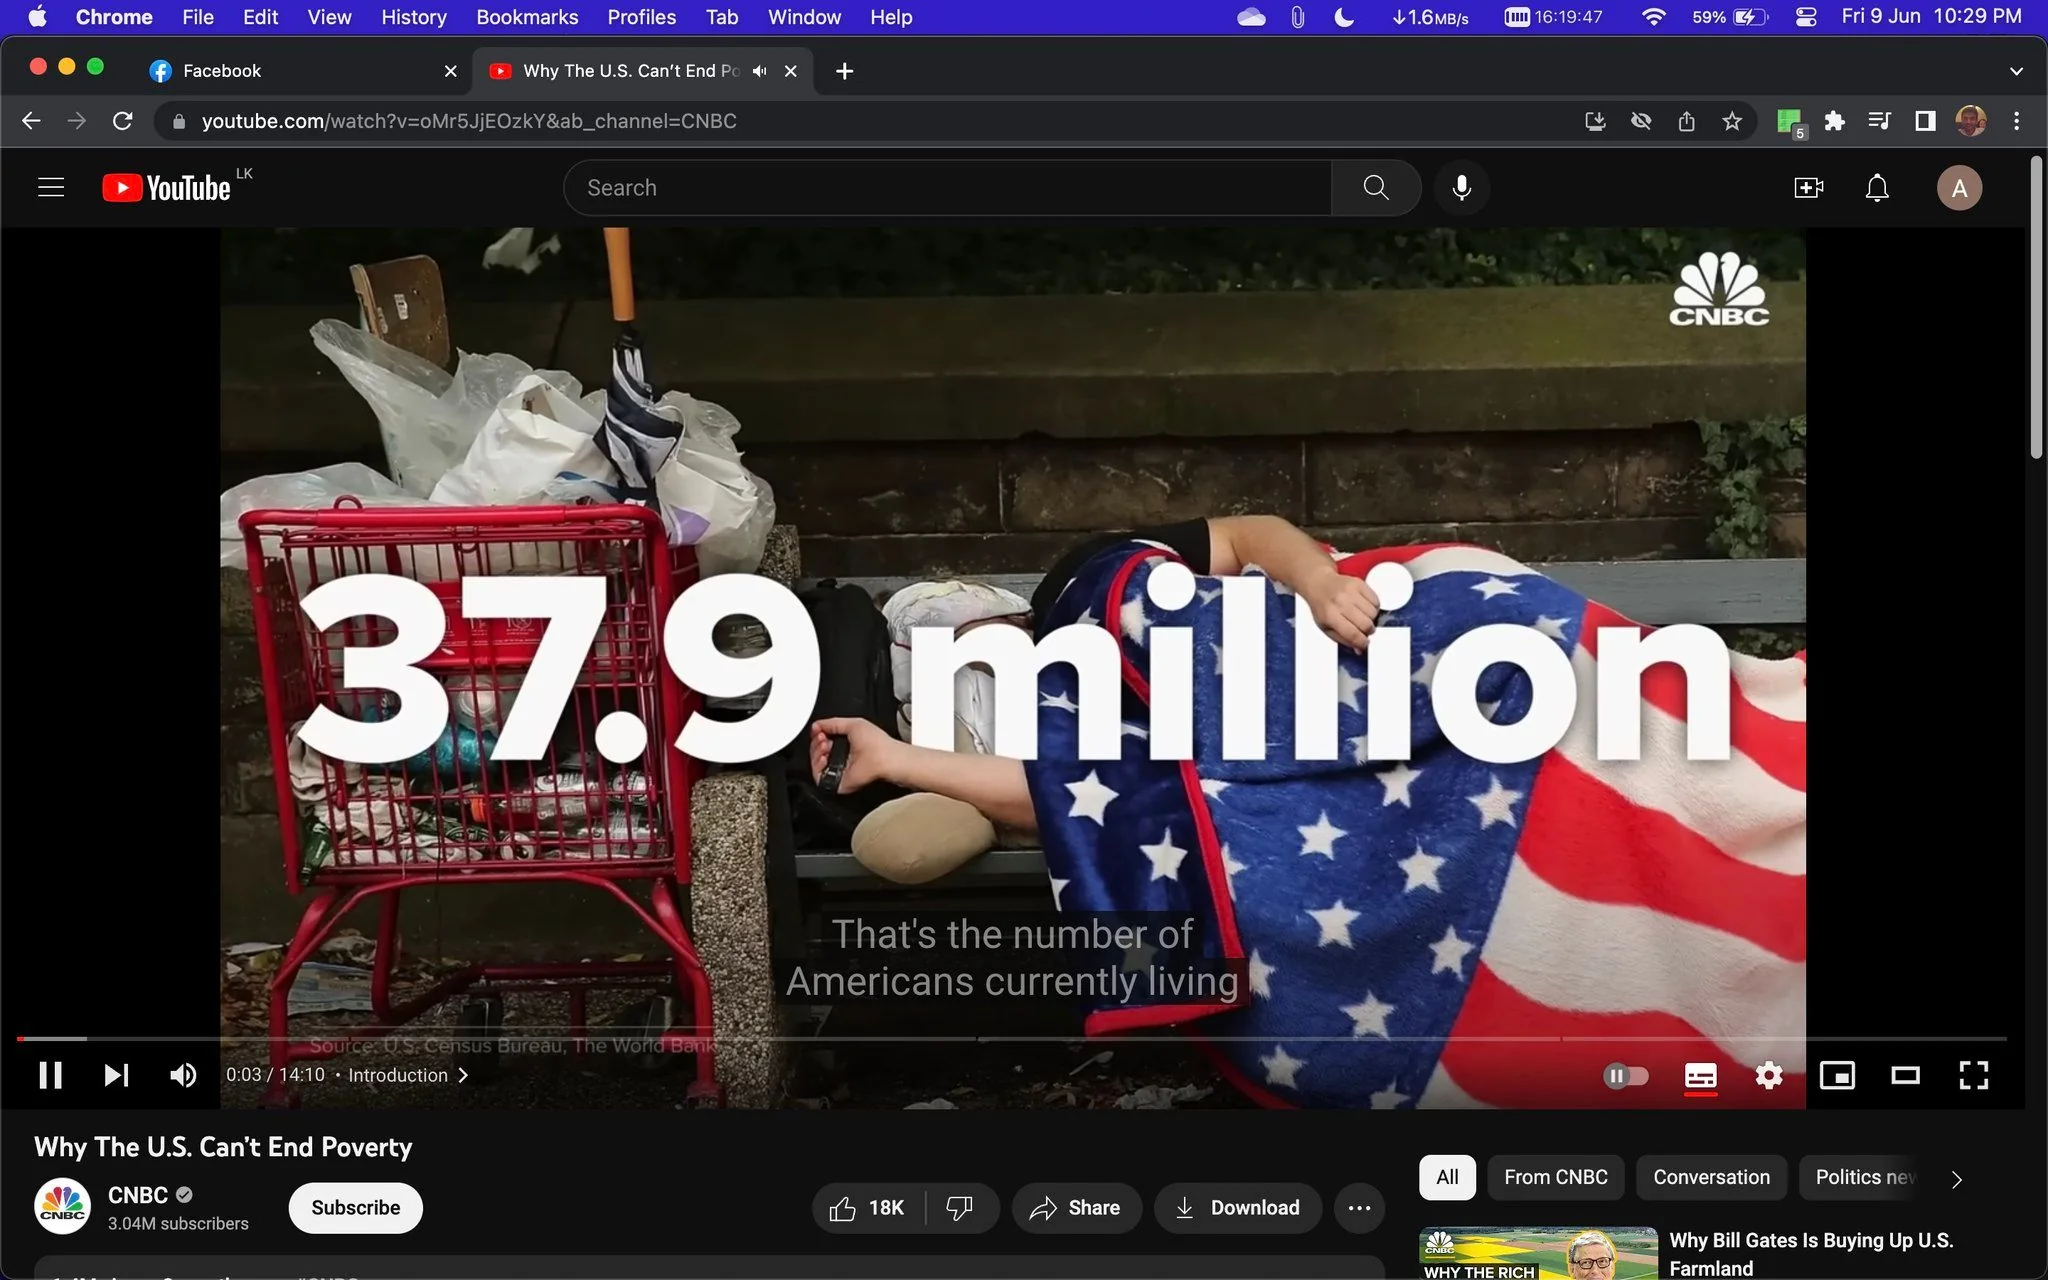Enter full screen mode
The width and height of the screenshot is (2048, 1280).
coord(1973,1076)
